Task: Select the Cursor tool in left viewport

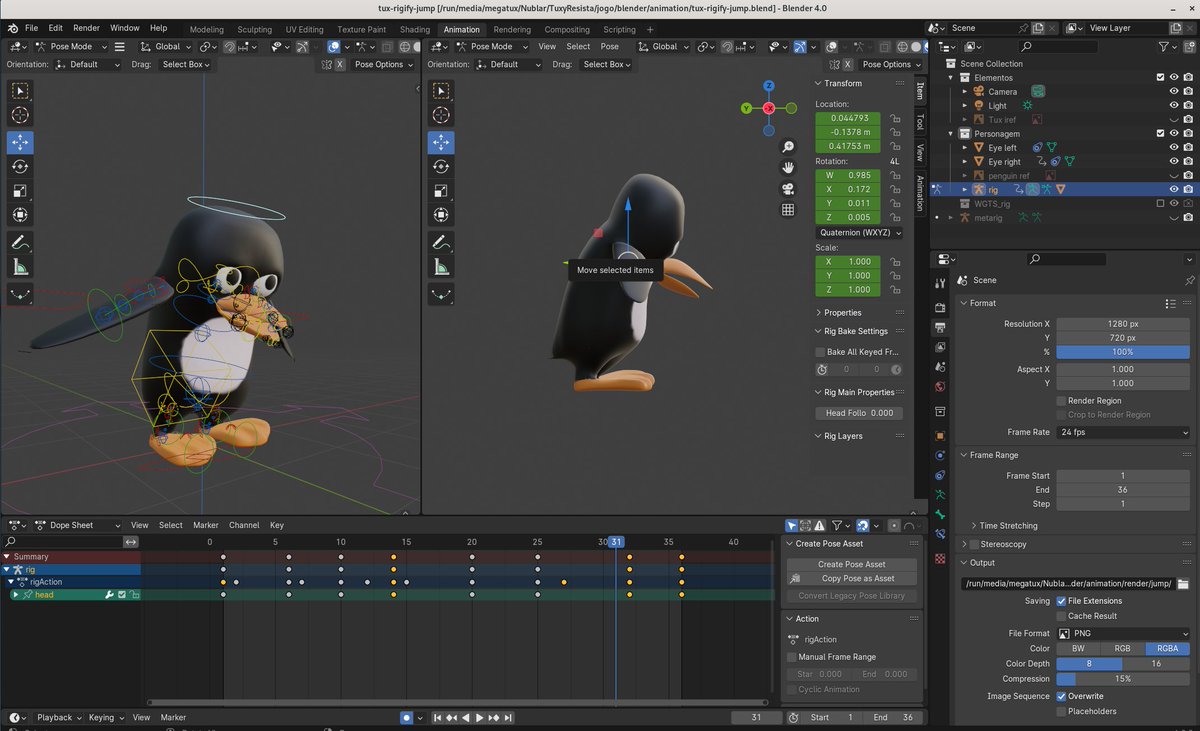Action: [x=20, y=115]
